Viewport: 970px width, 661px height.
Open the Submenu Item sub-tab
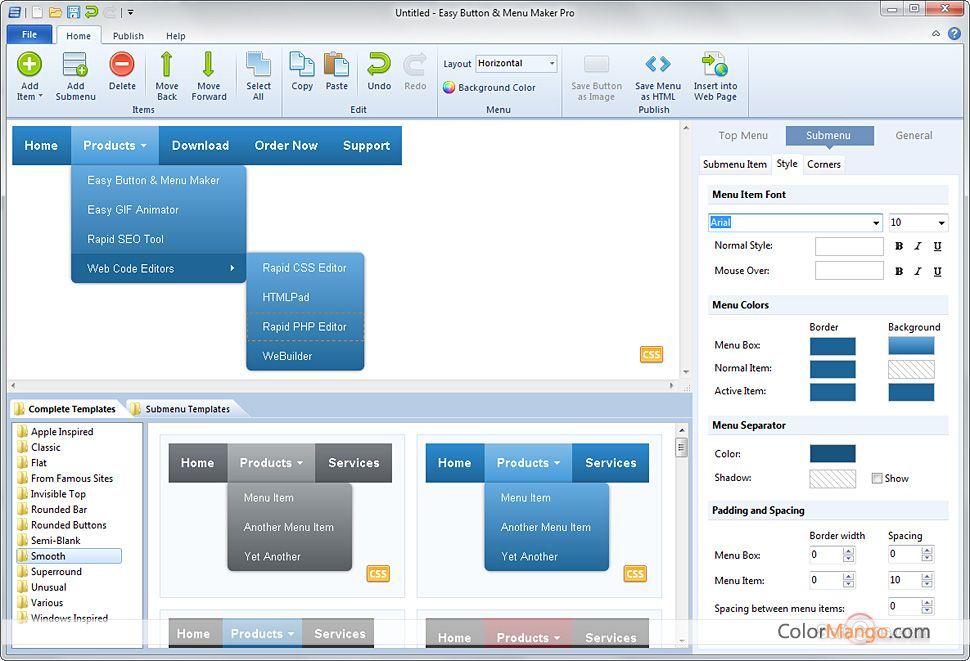click(734, 164)
